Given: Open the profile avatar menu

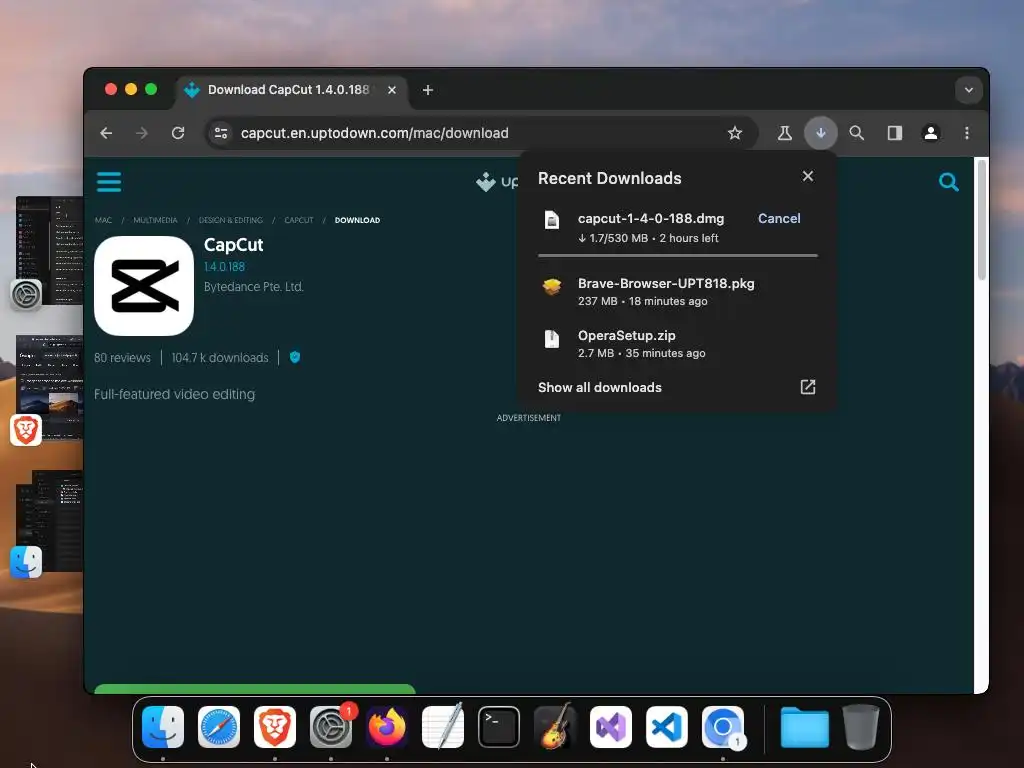Looking at the screenshot, I should pos(931,133).
